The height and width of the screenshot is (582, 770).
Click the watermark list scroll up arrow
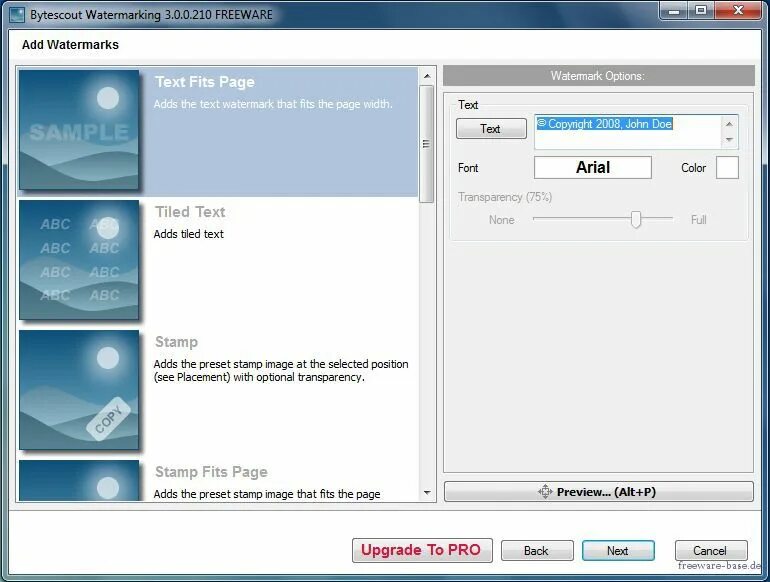coord(427,76)
